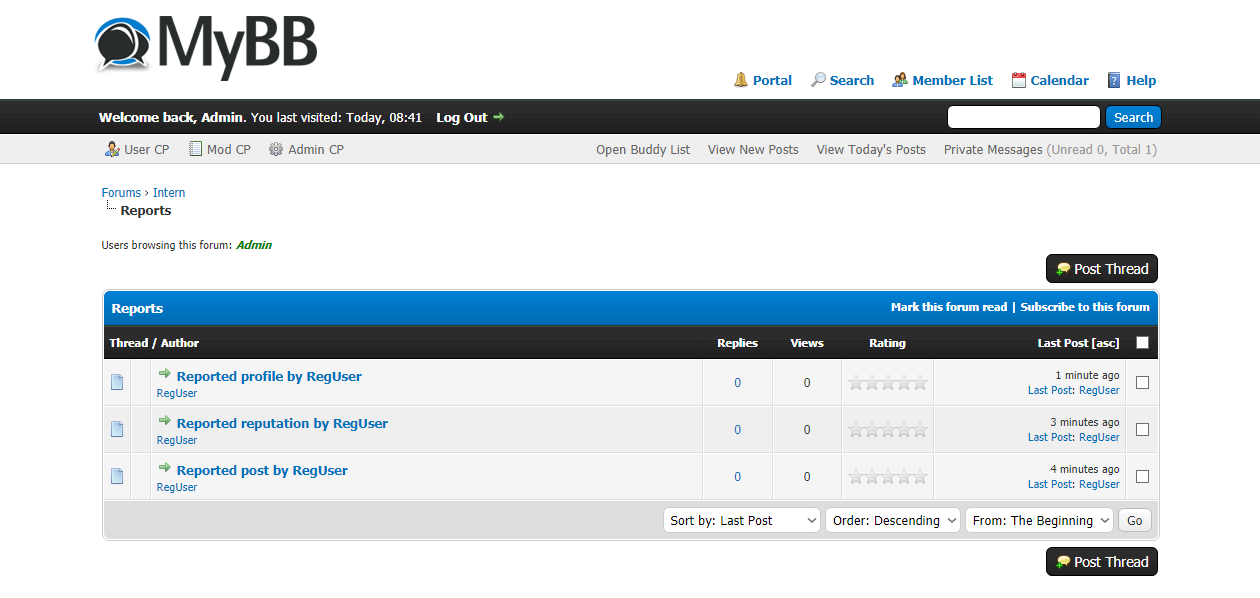Click green arrow beside Reported reputation thread
Screen dimensions: 1260x598
tap(165, 421)
